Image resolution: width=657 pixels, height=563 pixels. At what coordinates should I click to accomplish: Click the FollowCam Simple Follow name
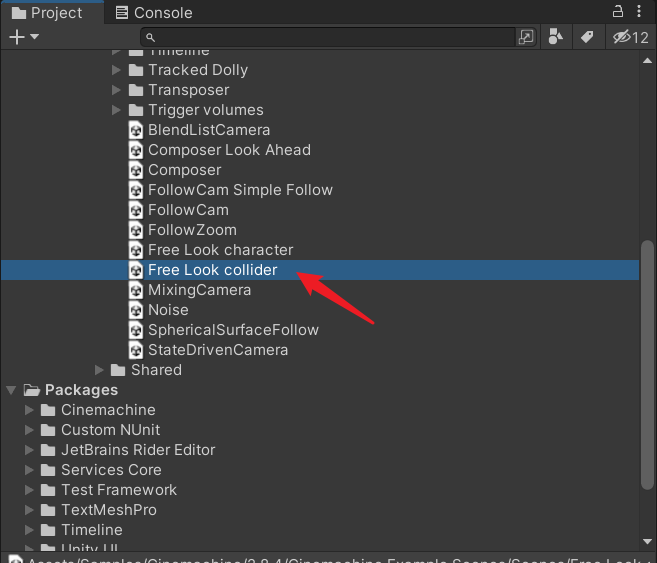[241, 190]
